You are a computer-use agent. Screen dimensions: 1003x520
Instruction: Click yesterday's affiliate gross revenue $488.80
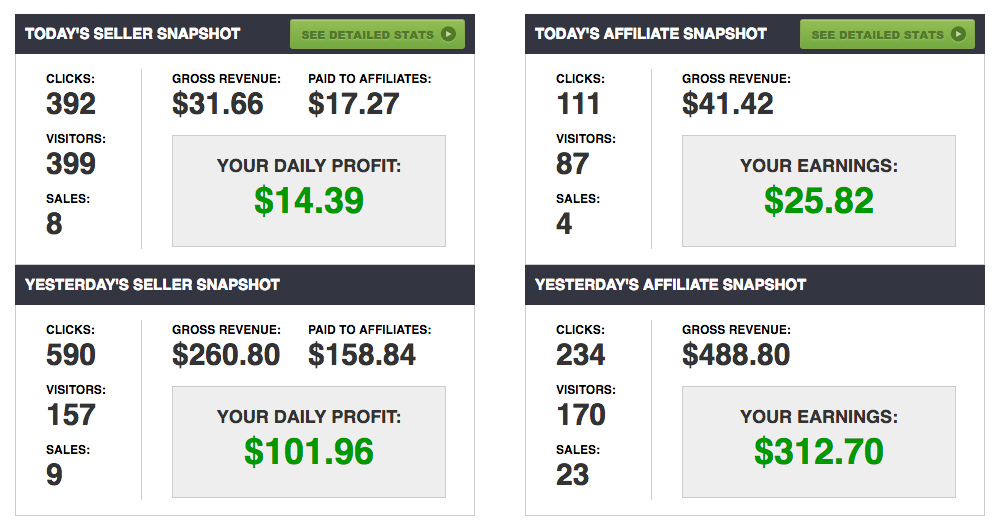736,355
